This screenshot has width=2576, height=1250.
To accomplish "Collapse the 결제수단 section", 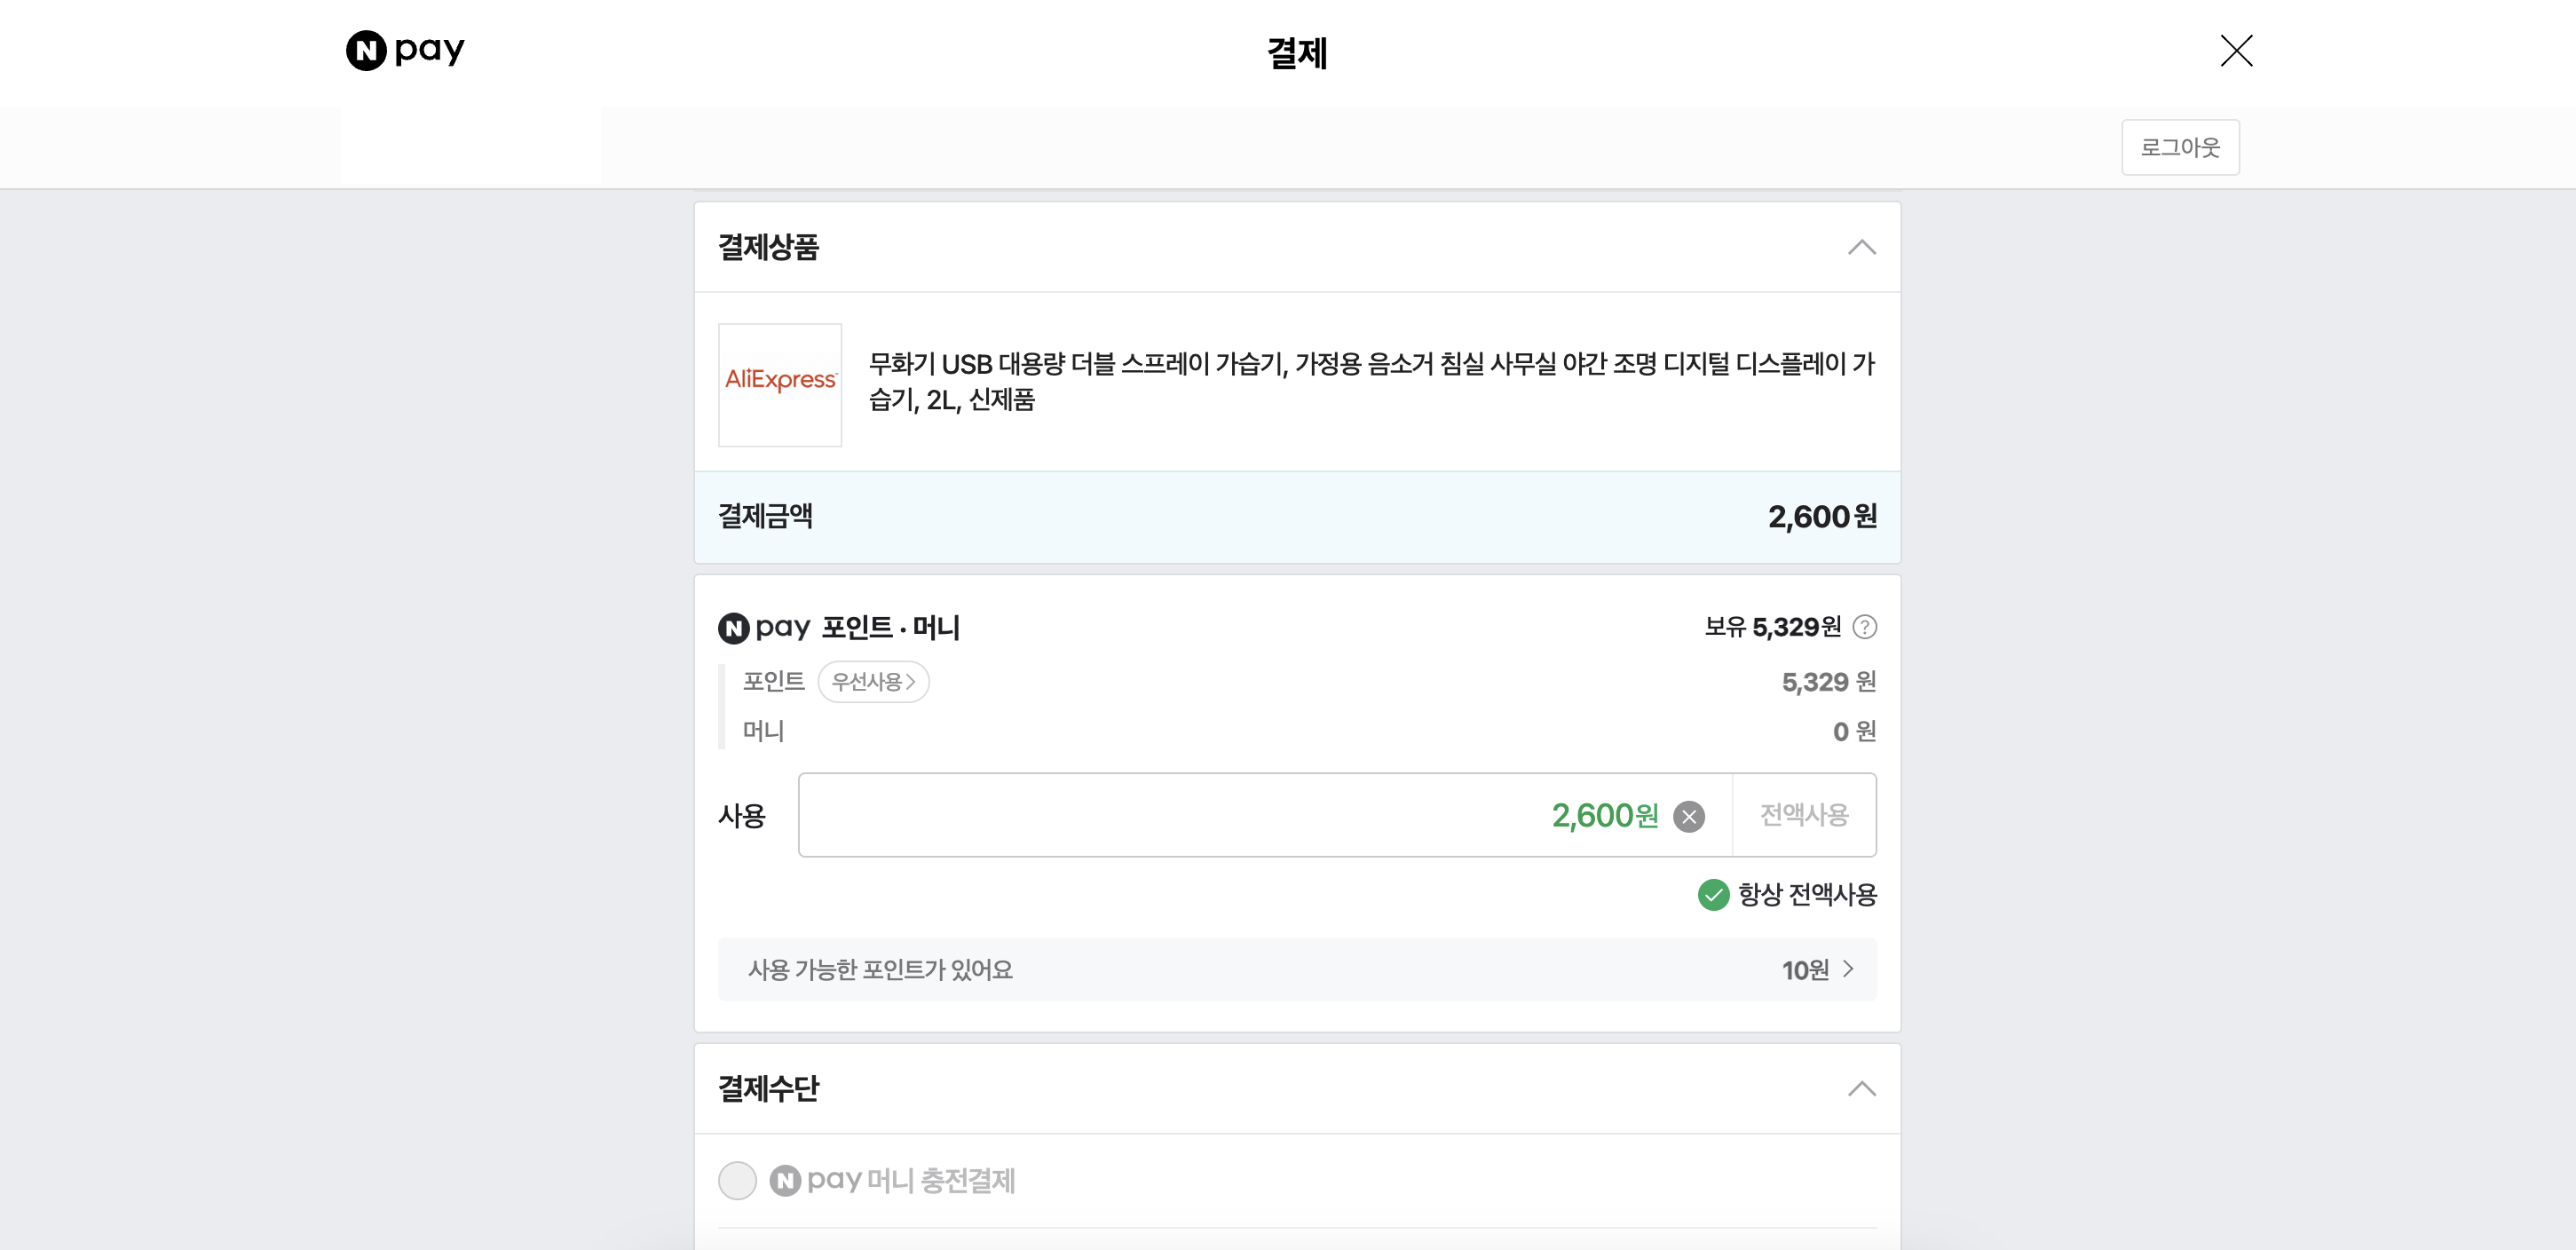I will [1862, 1089].
